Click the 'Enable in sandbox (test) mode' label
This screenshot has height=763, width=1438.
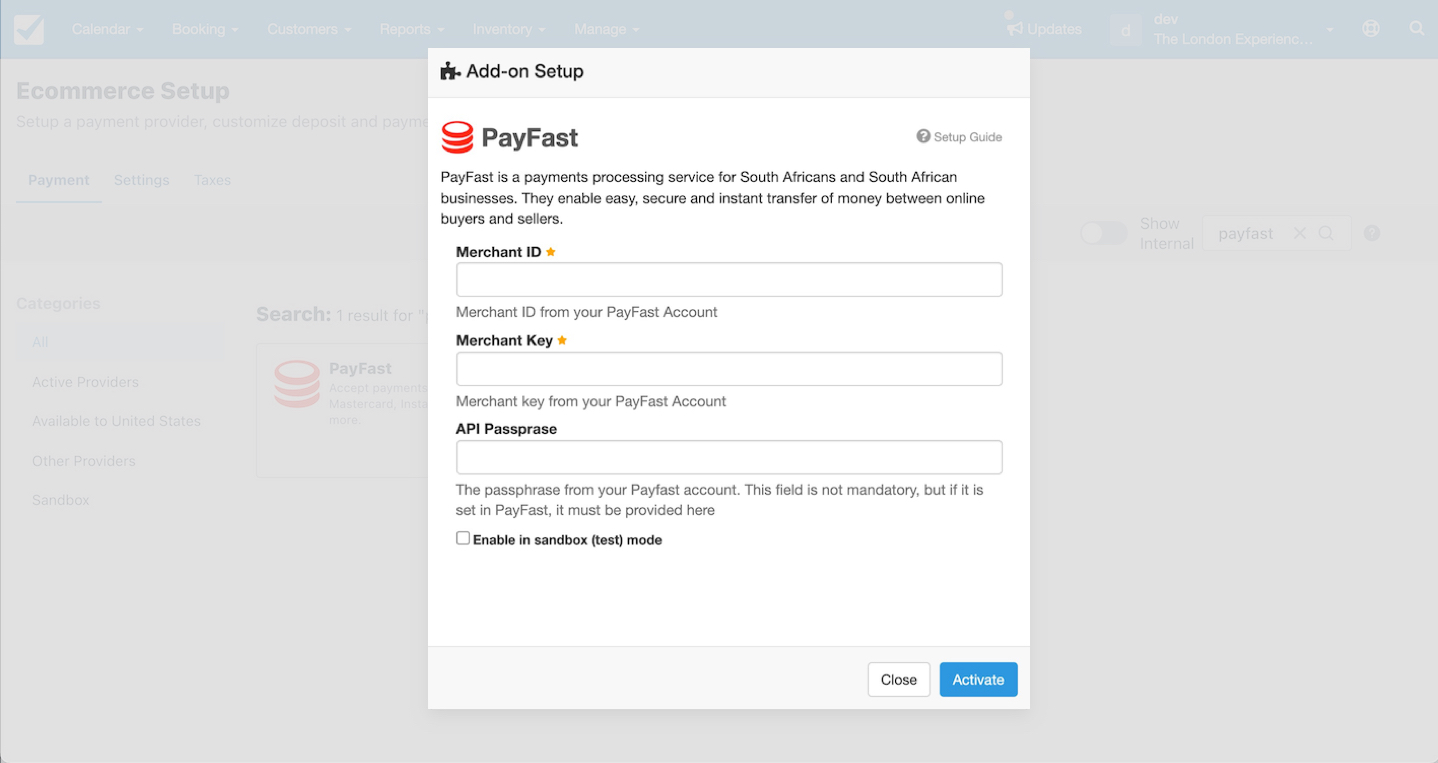567,540
